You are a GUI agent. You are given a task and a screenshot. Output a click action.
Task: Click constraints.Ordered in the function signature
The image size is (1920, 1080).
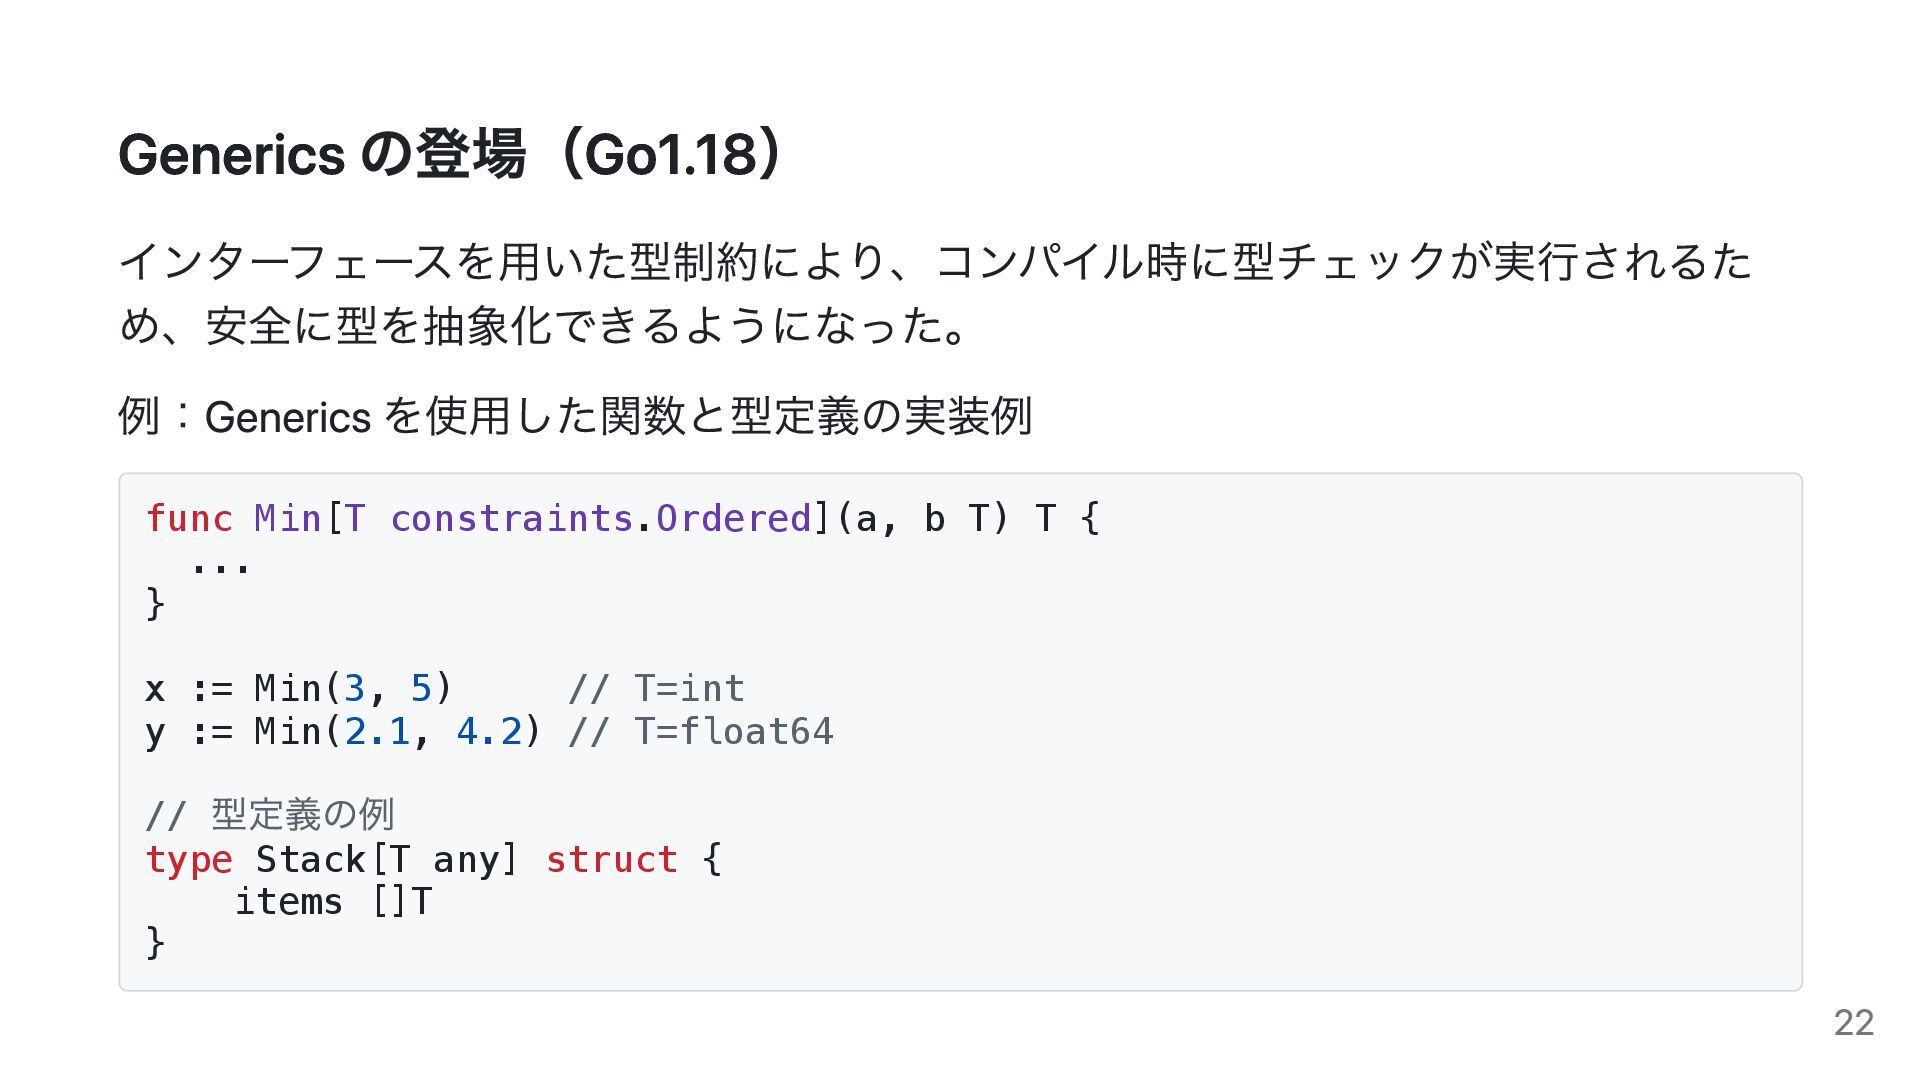click(600, 518)
